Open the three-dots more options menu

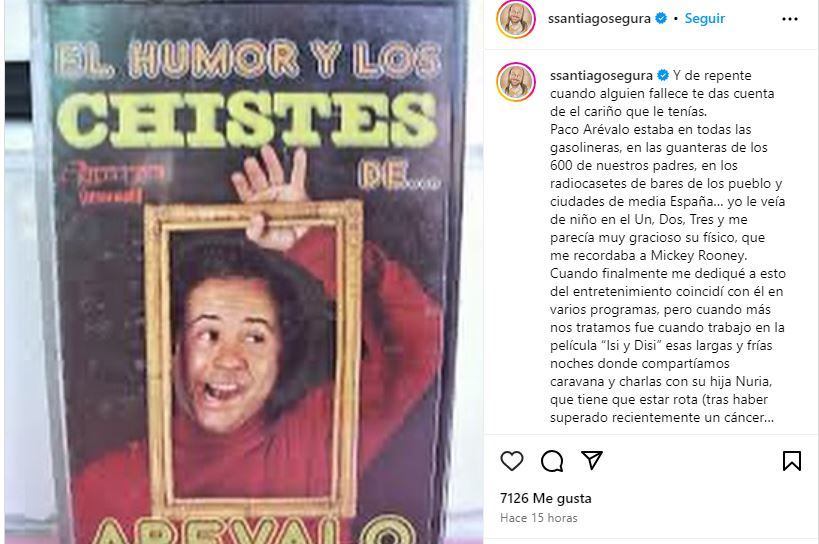[790, 19]
